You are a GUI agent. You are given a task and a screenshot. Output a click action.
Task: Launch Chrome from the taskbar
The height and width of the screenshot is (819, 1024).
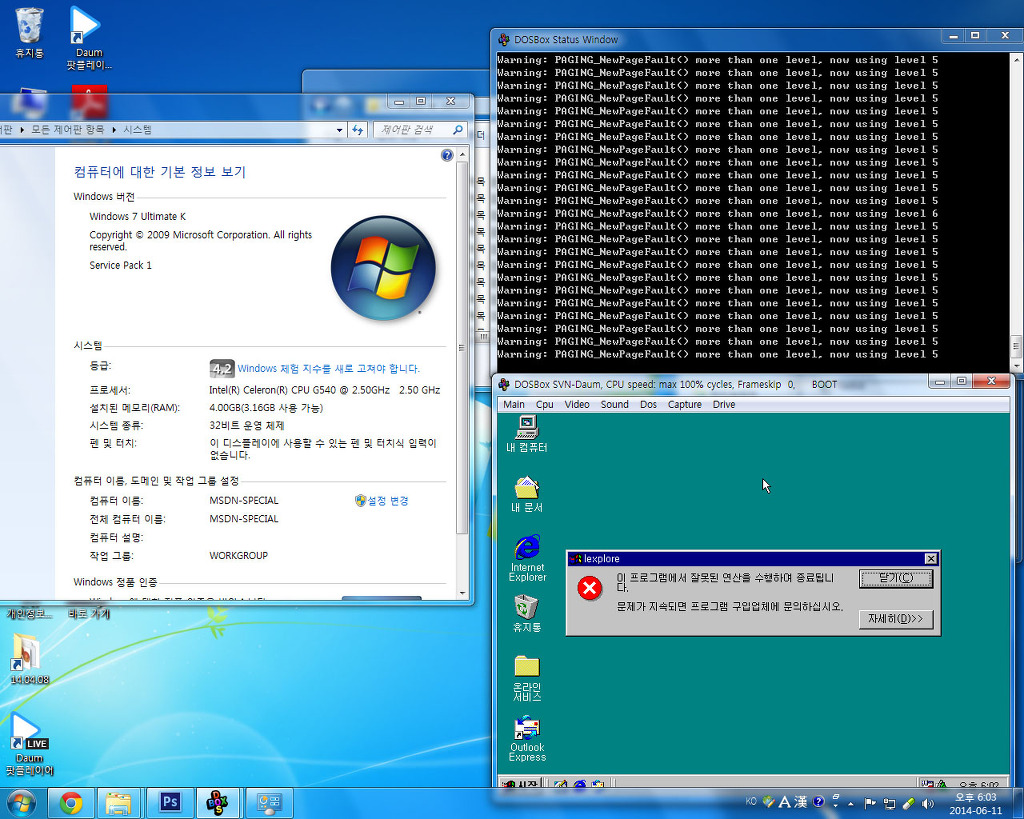tap(70, 802)
